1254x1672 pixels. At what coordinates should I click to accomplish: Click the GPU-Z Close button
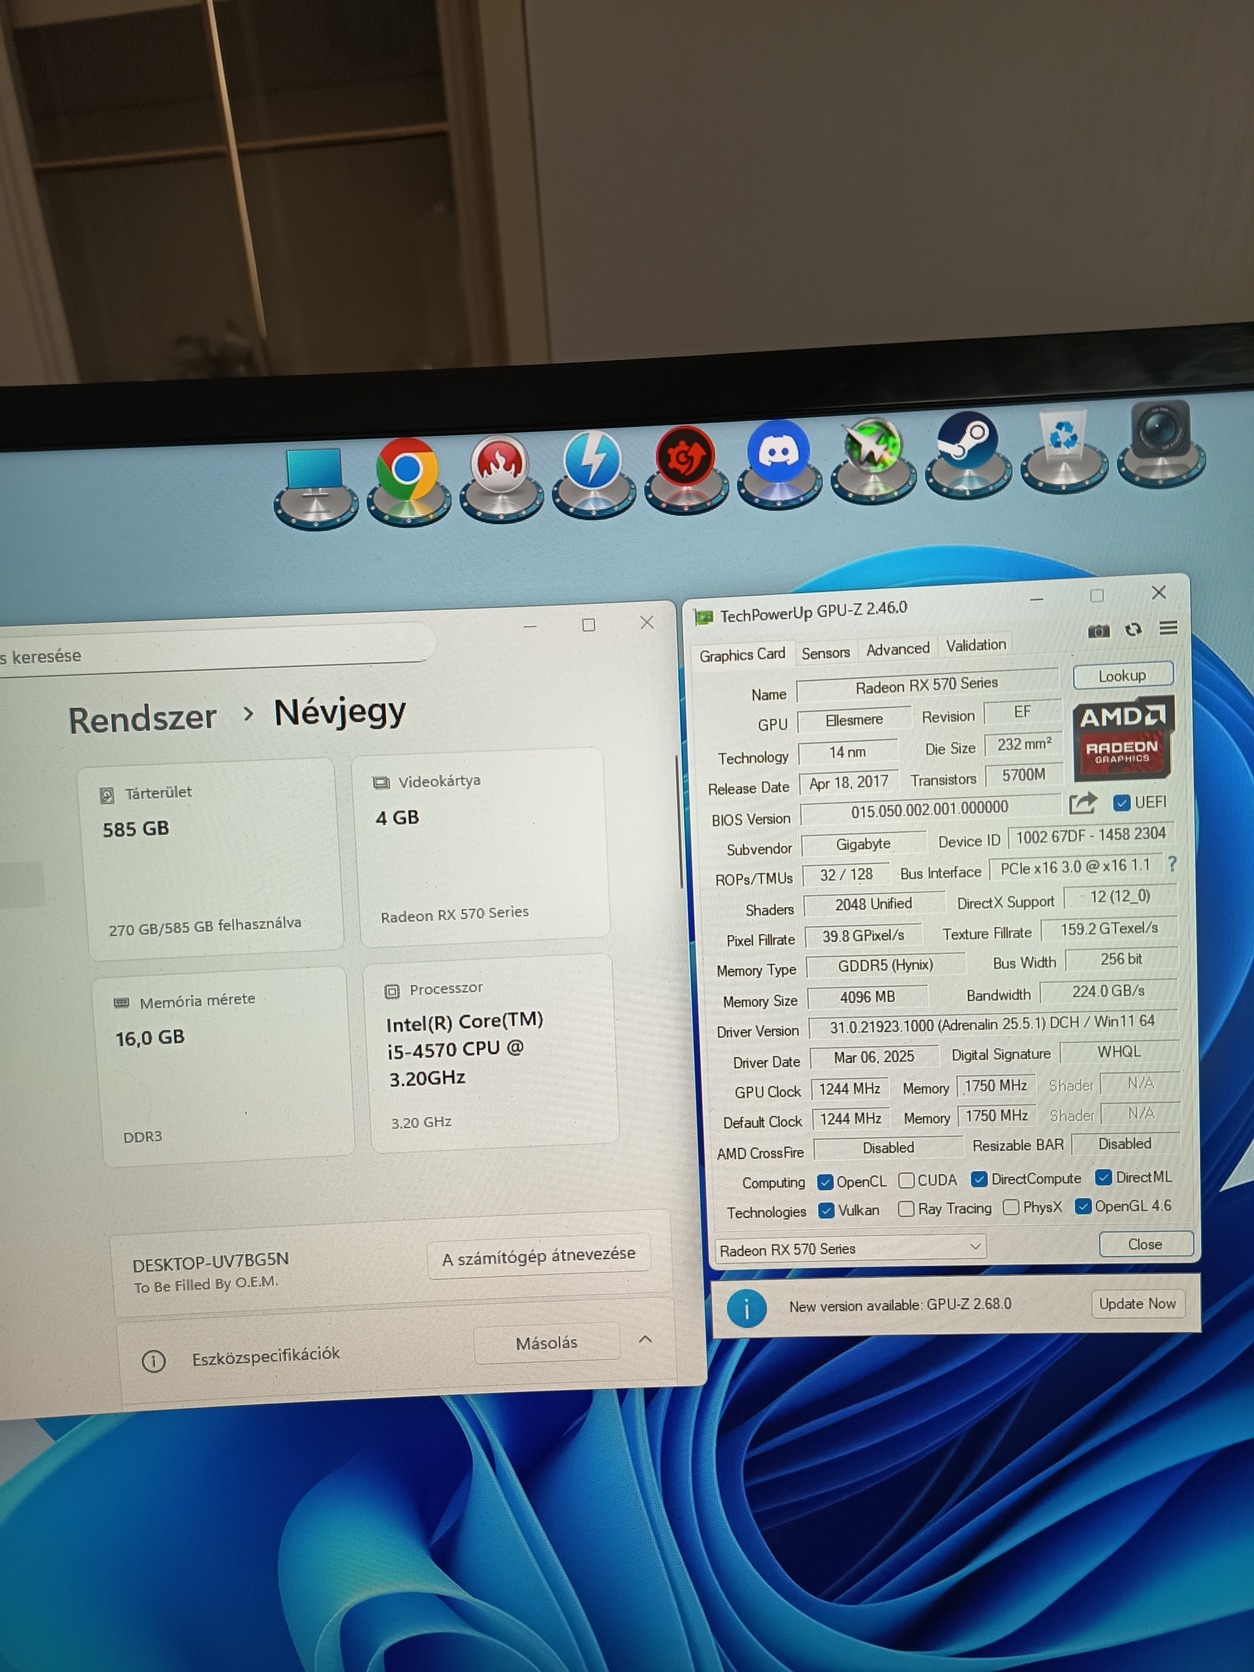[x=1145, y=1244]
